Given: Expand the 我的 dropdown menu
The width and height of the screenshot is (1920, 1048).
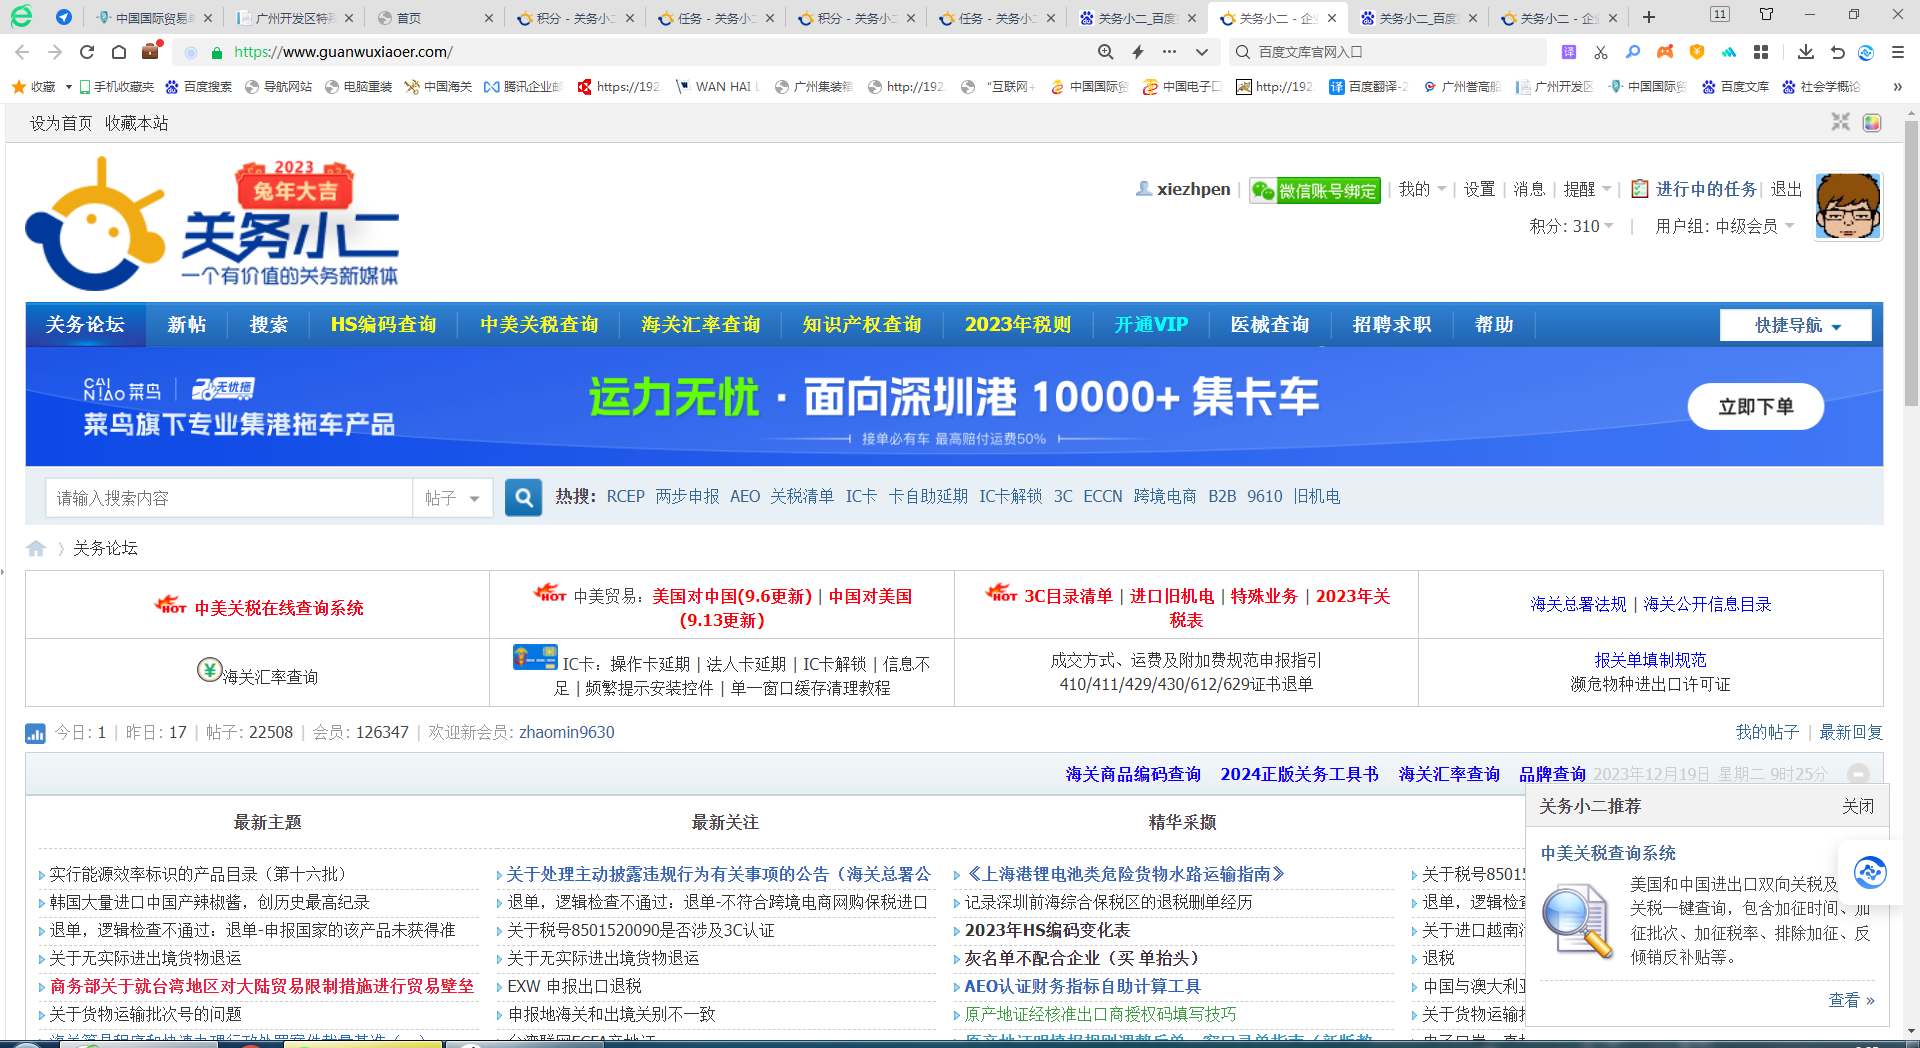Looking at the screenshot, I should tap(1423, 189).
